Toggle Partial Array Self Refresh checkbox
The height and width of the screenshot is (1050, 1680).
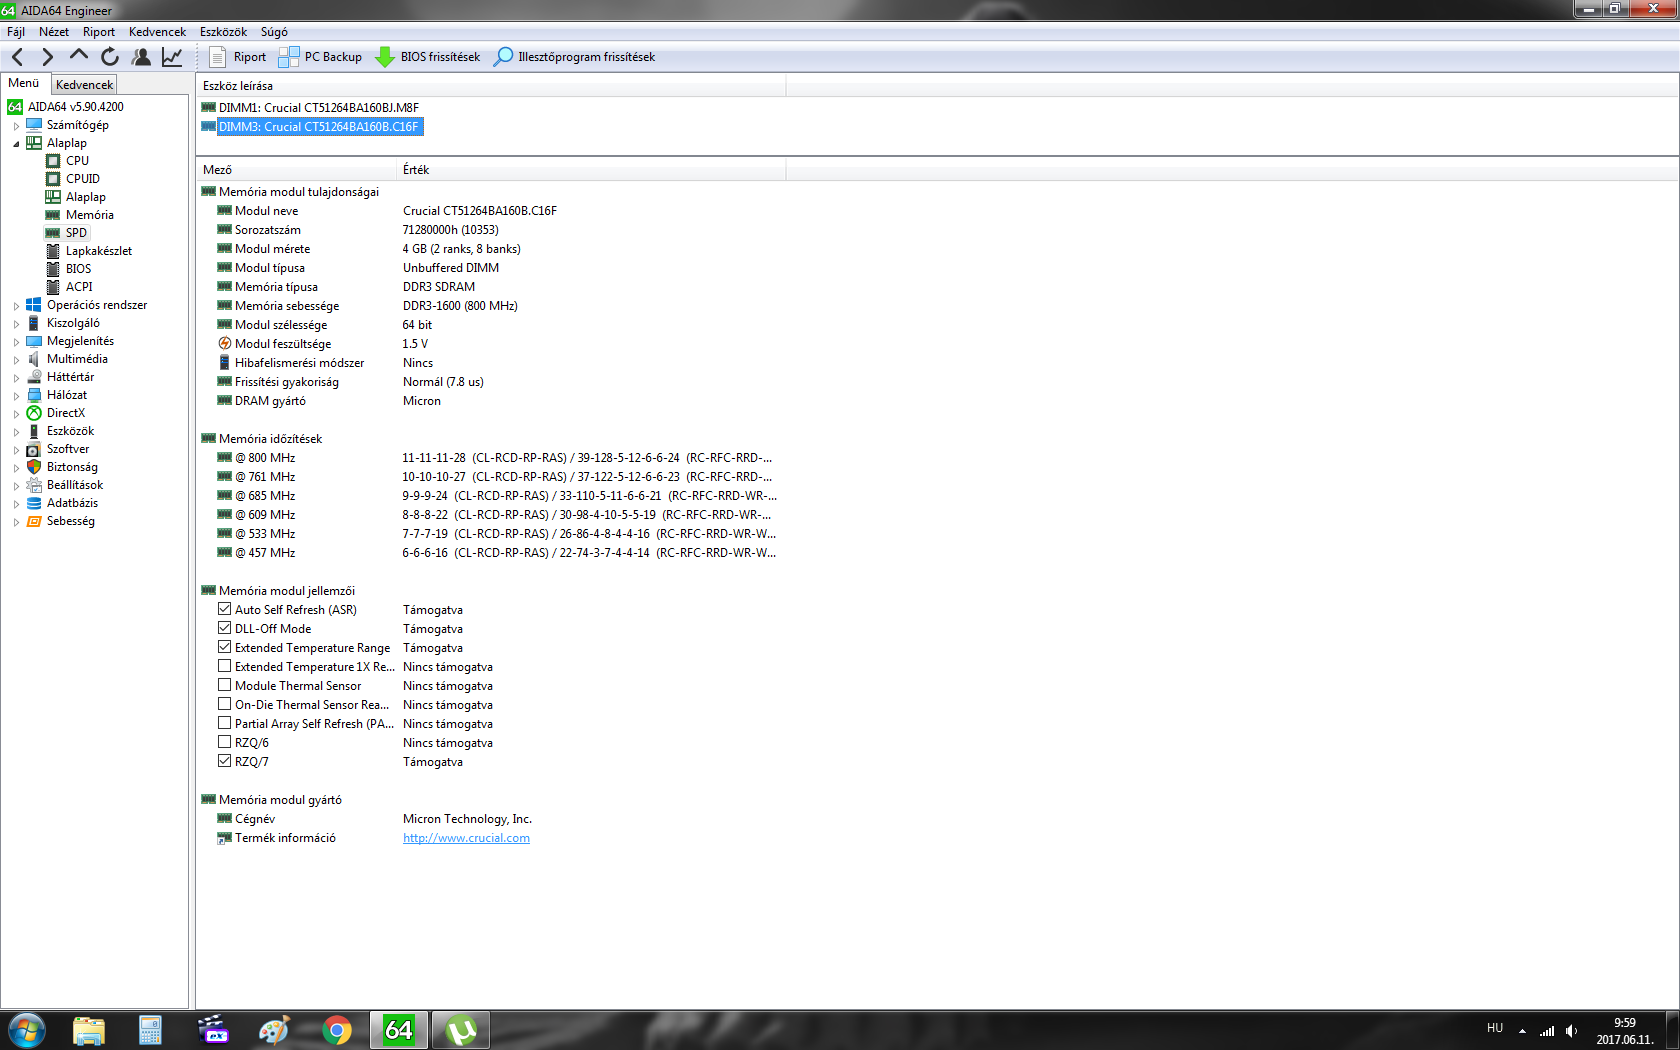pos(224,723)
